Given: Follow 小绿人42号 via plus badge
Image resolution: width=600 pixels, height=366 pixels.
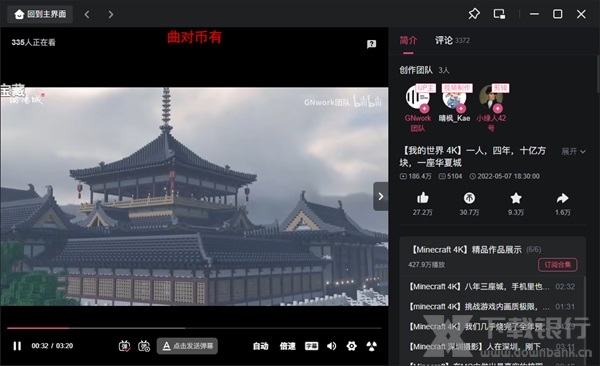Looking at the screenshot, I should pos(497,108).
